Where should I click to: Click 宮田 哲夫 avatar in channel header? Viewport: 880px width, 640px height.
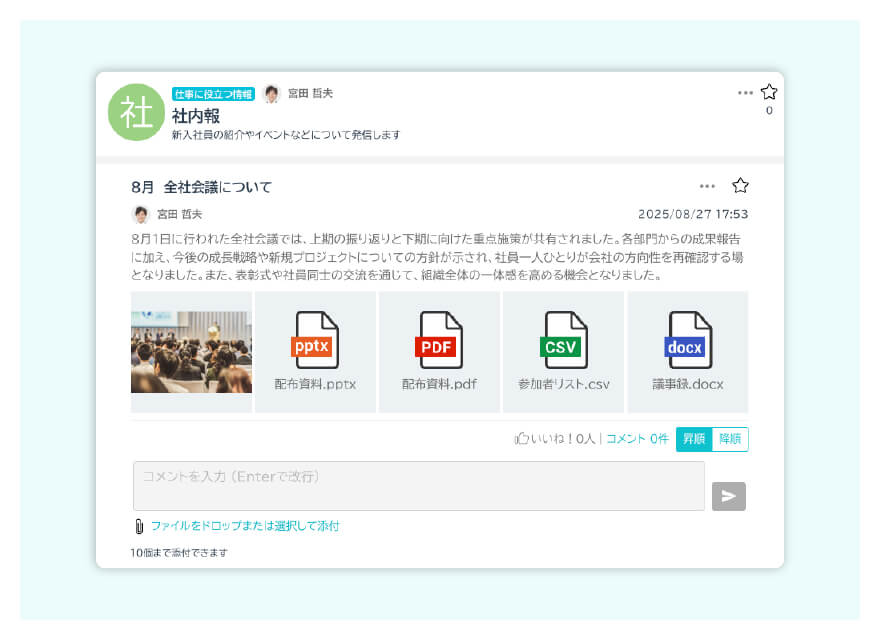tap(272, 94)
